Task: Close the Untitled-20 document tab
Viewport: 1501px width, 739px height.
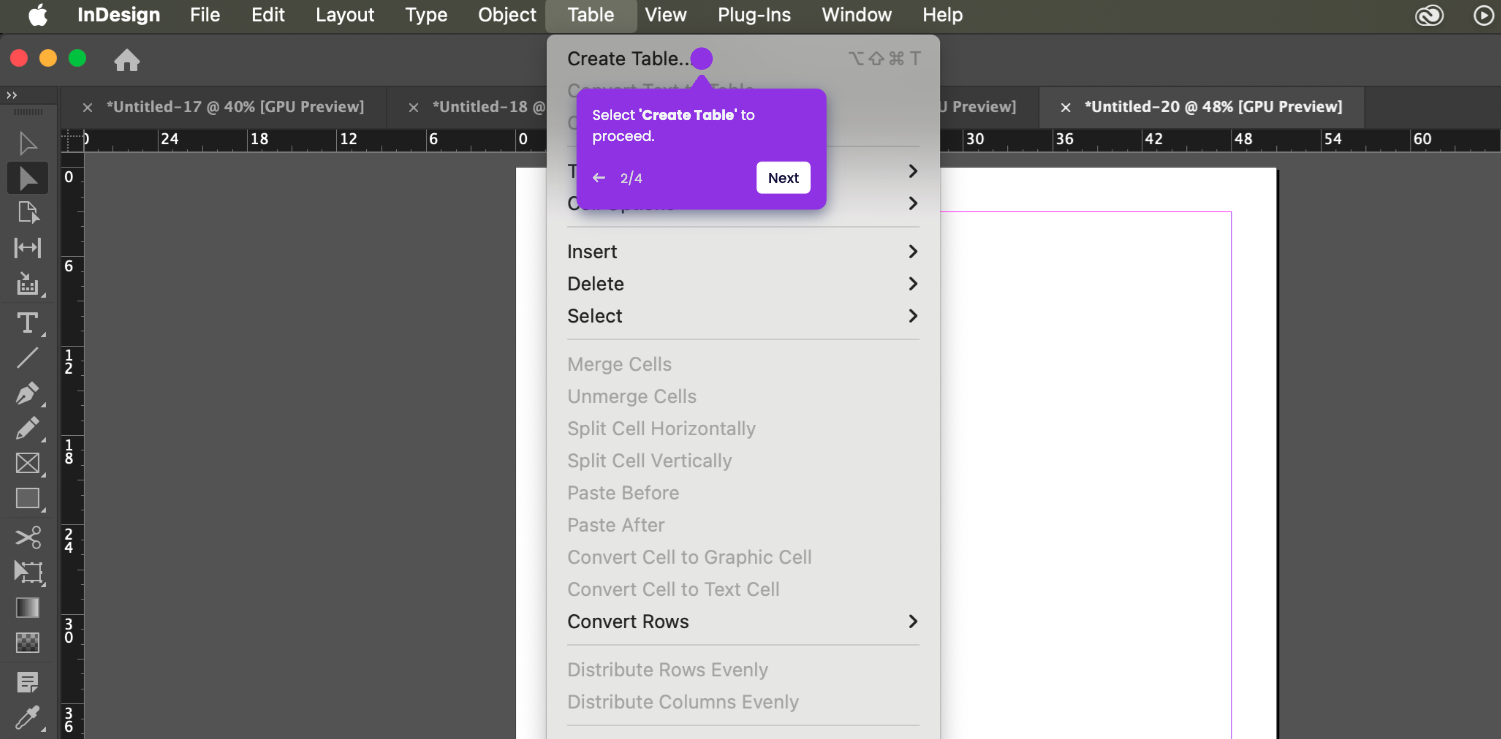Action: click(1065, 107)
